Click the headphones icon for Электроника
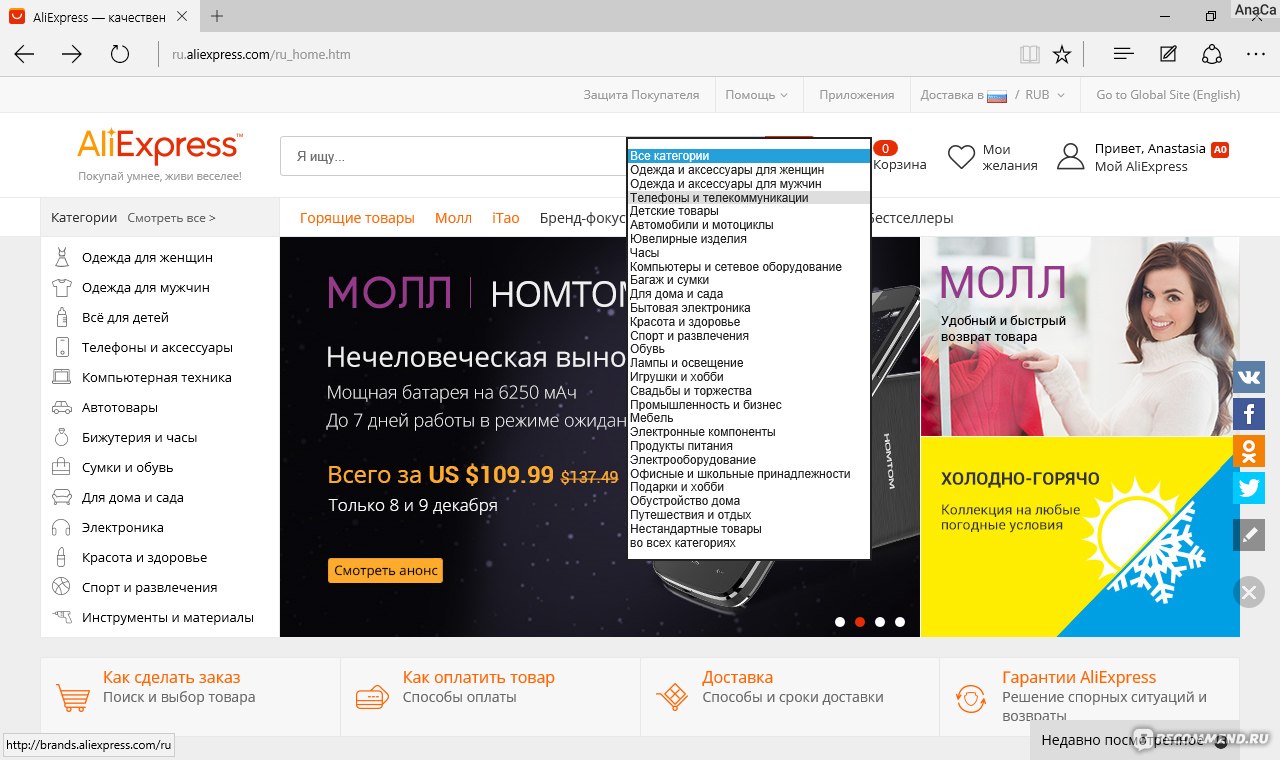1280x760 pixels. (x=62, y=527)
